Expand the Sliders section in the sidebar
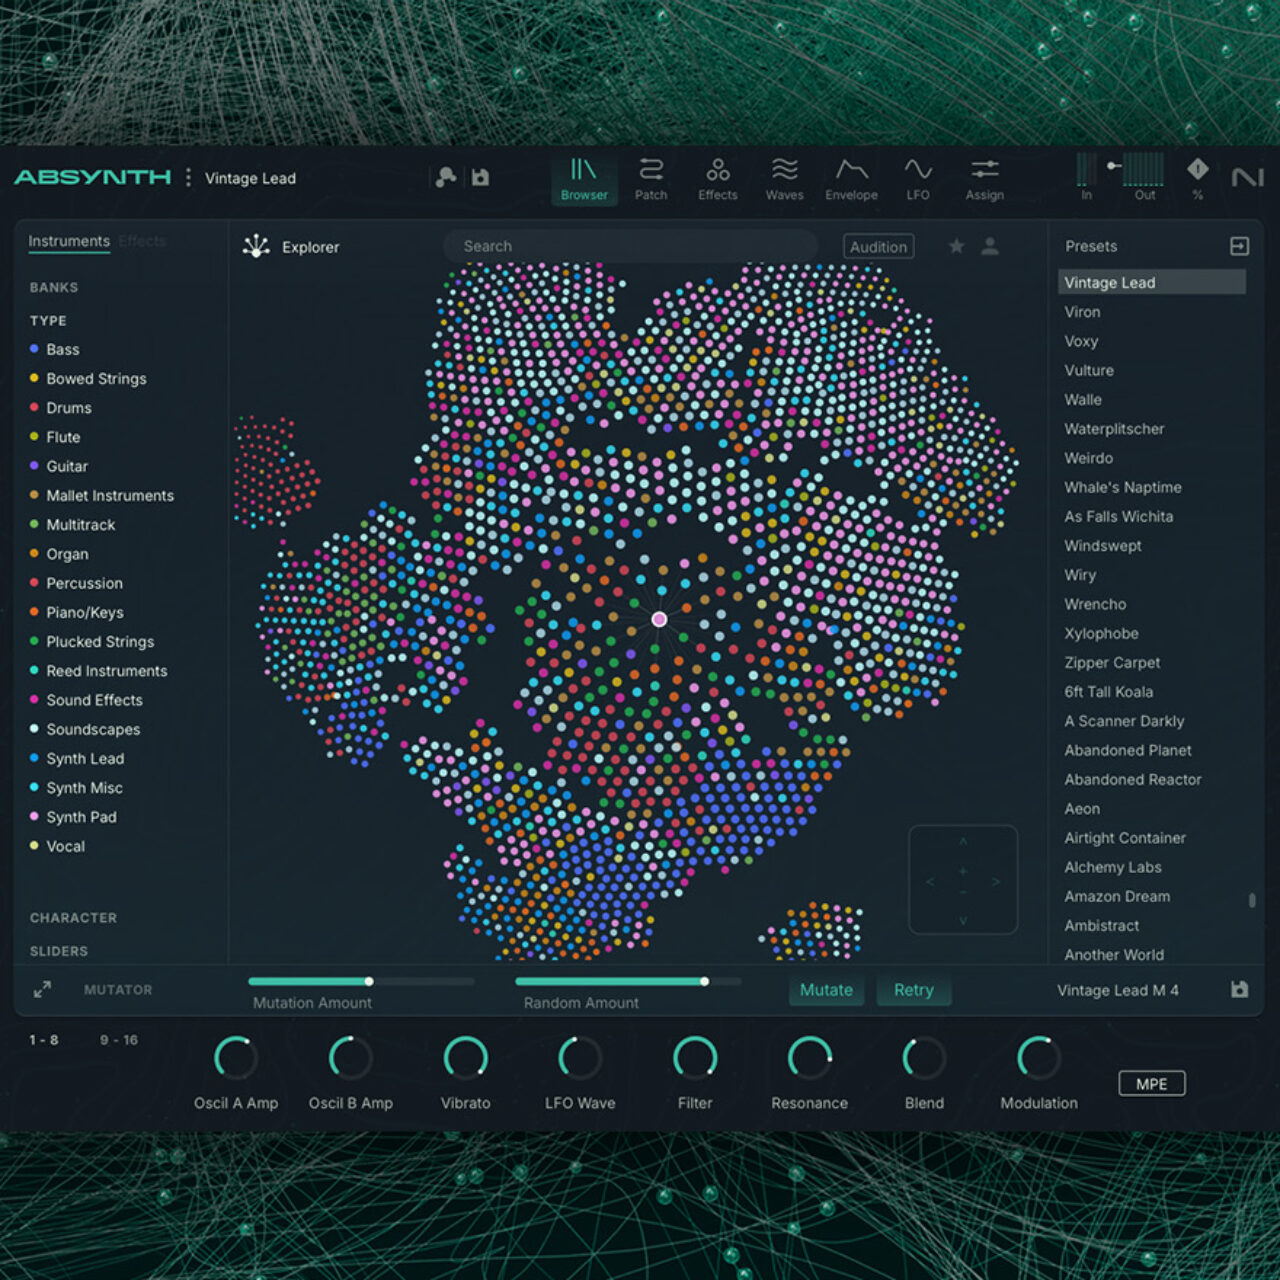Viewport: 1280px width, 1280px height. [59, 951]
